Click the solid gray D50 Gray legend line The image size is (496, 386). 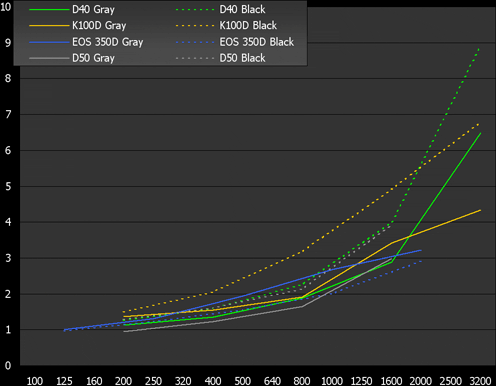[x=49, y=58]
